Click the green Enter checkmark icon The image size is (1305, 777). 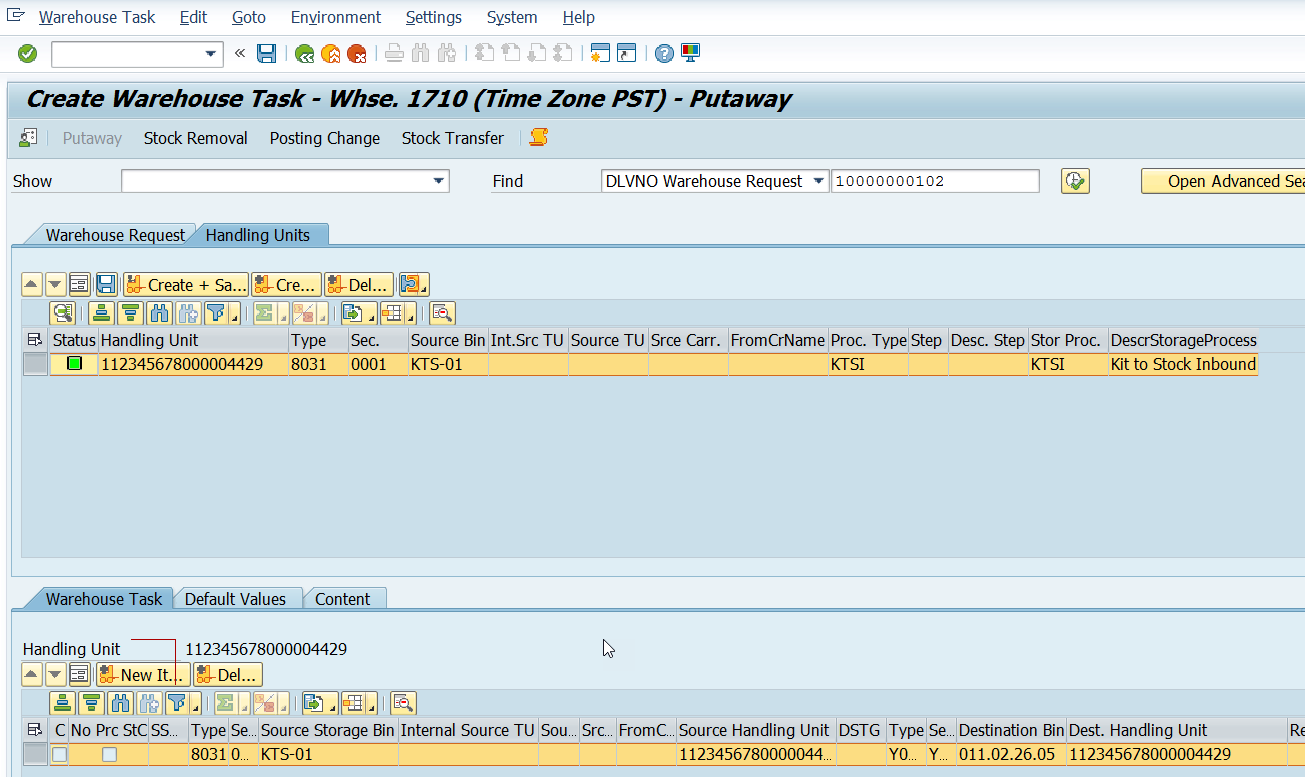(28, 53)
